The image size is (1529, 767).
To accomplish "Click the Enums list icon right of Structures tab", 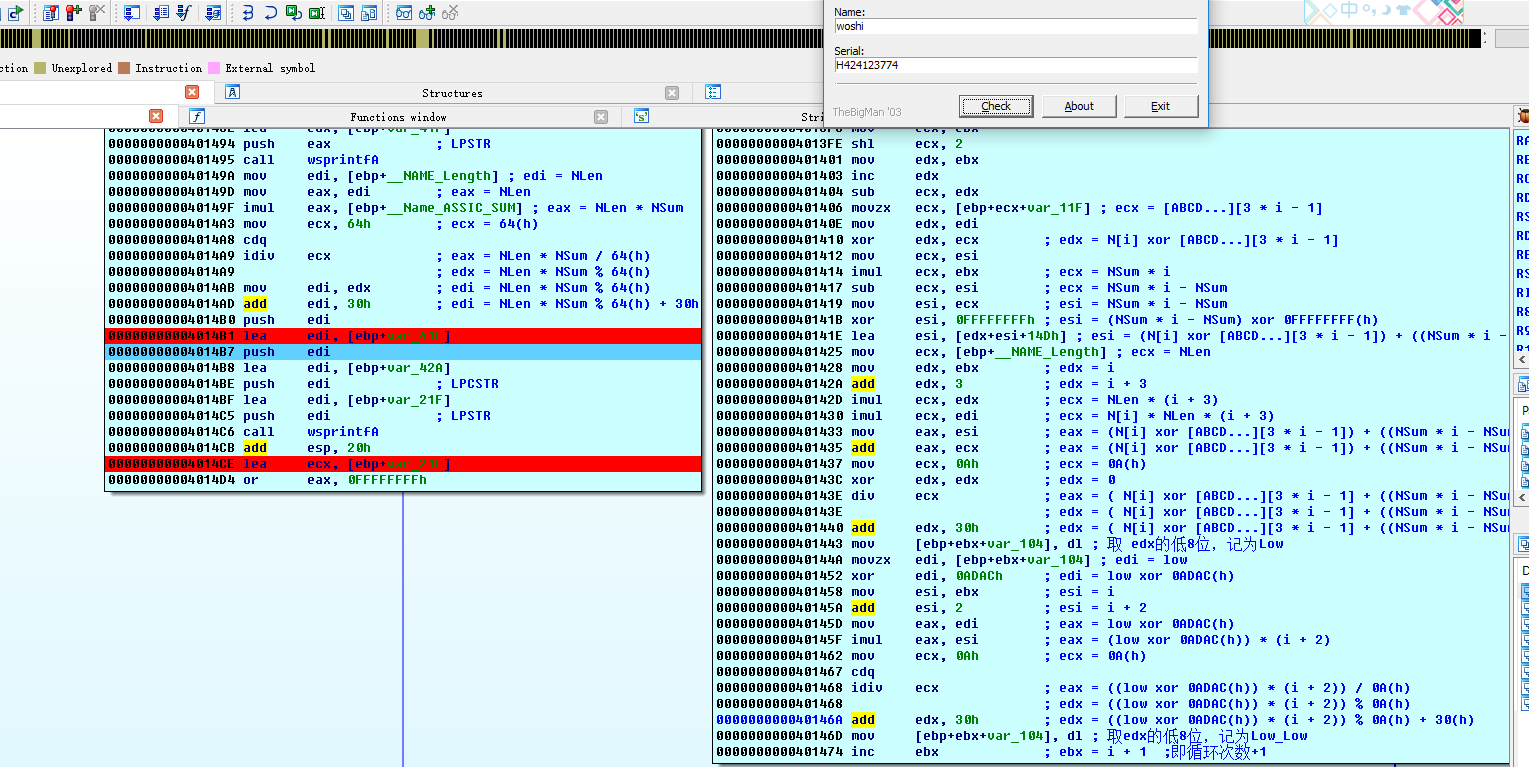I will 713,92.
